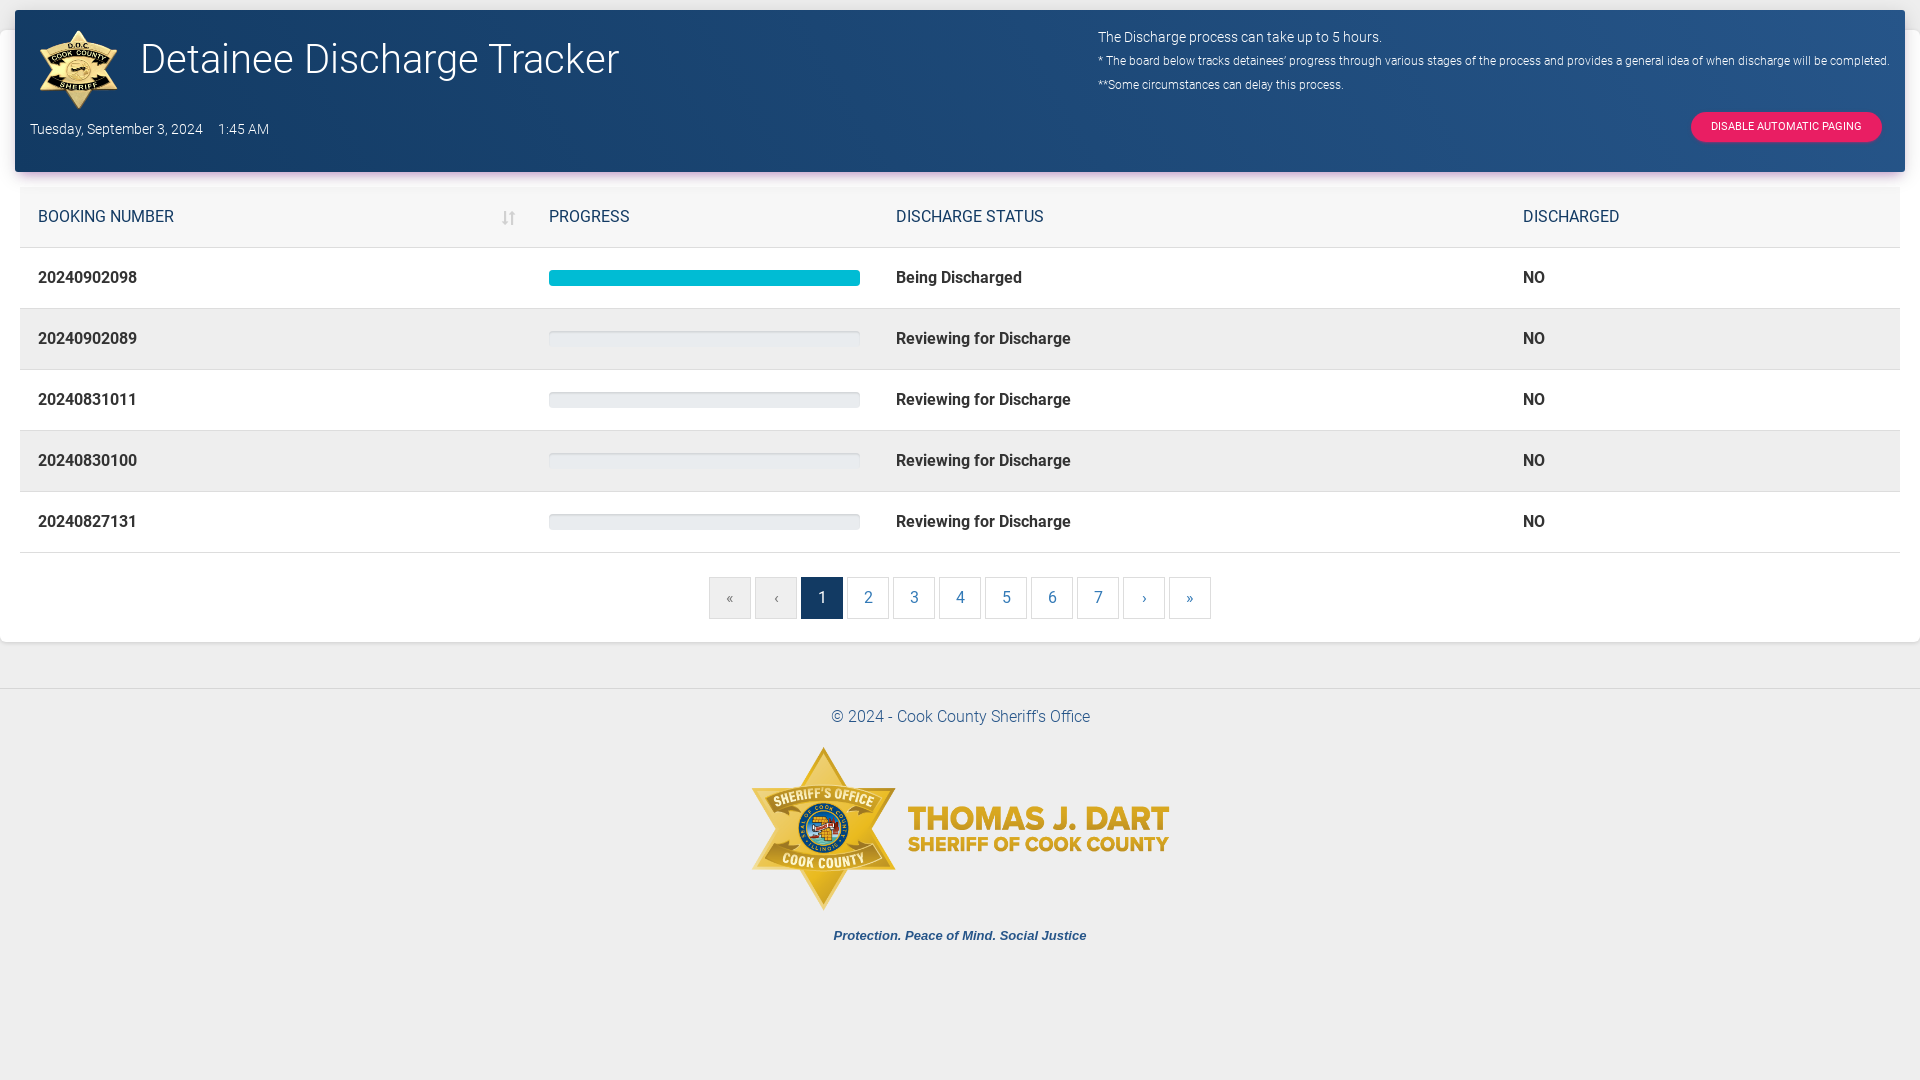
Task: Click 'Reviewing for Discharge' status for 20240827131
Action: 983,522
